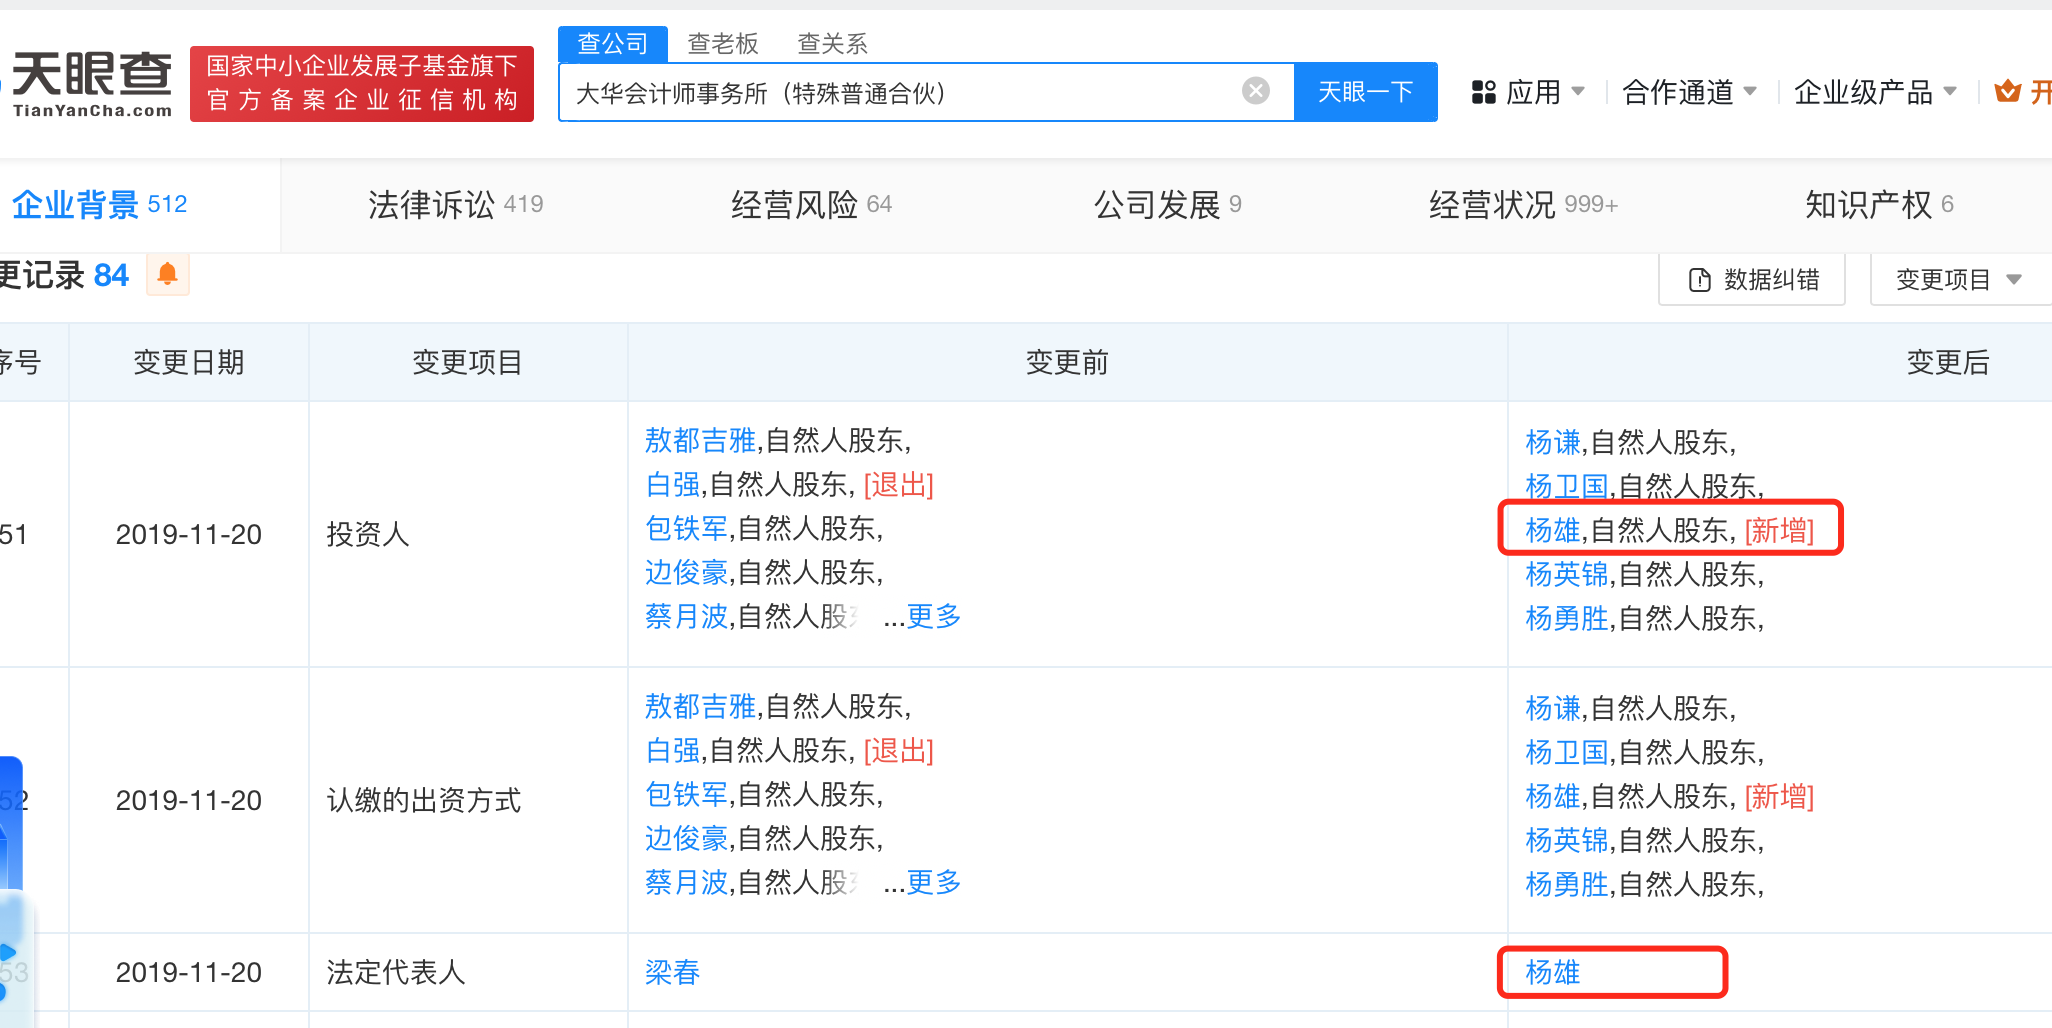2052x1028 pixels.
Task: Click the 数据纠错 document icon
Action: (1699, 280)
